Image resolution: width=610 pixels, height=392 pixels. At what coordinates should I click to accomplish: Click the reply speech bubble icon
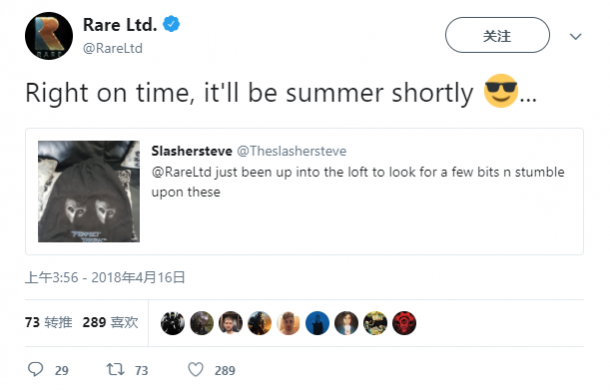pyautogui.click(x=35, y=369)
